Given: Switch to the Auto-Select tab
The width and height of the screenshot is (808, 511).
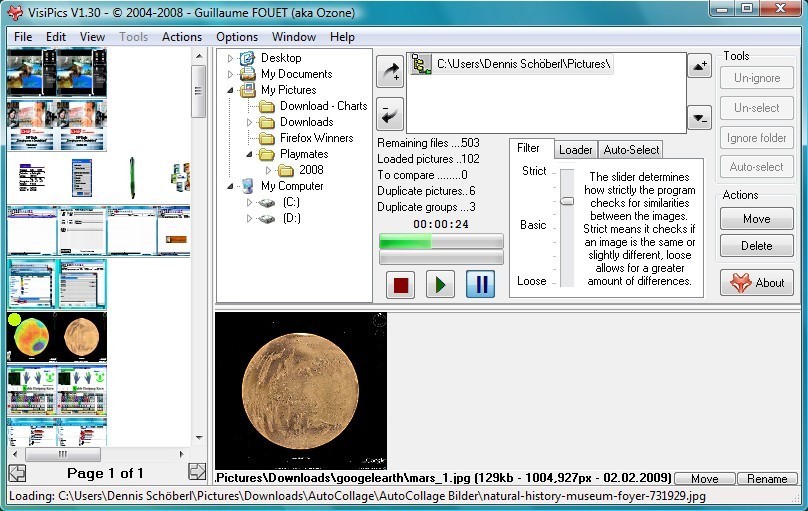Looking at the screenshot, I should 631,150.
